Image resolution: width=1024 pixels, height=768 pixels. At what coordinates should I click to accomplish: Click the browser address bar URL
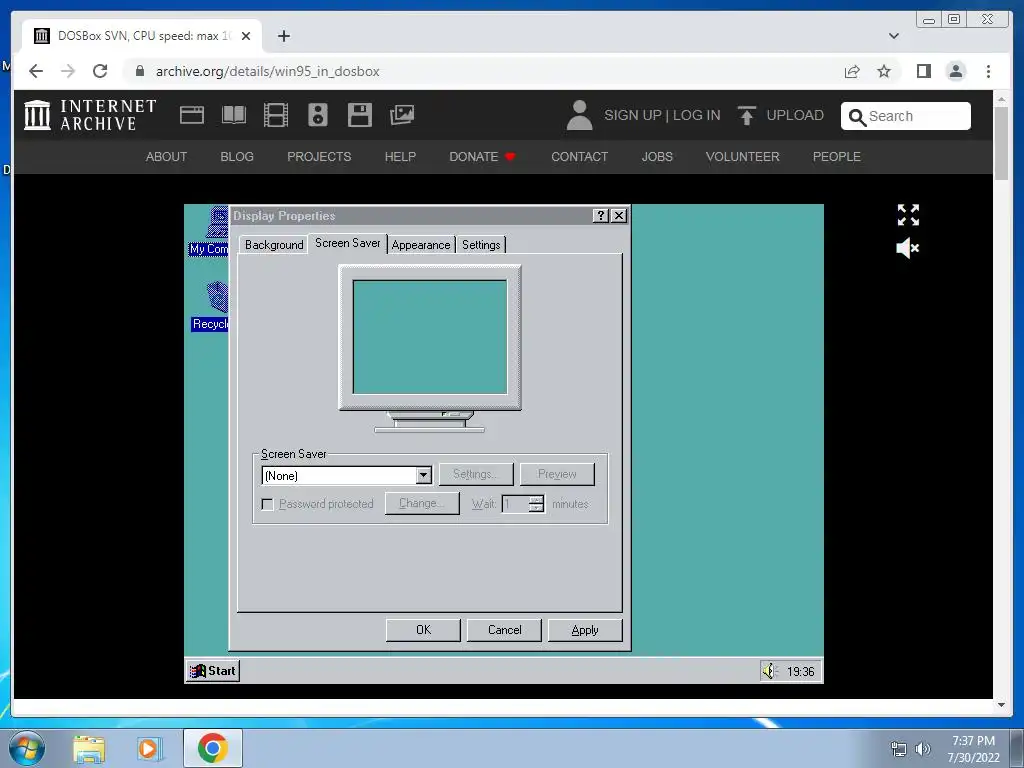tap(267, 71)
